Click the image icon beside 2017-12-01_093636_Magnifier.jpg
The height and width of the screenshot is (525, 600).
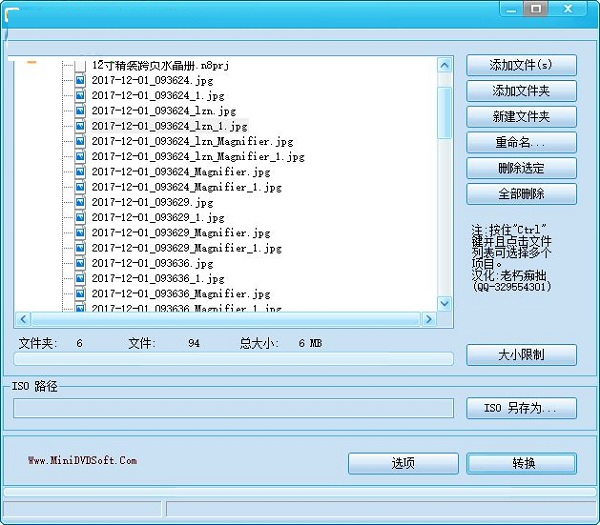(x=80, y=293)
